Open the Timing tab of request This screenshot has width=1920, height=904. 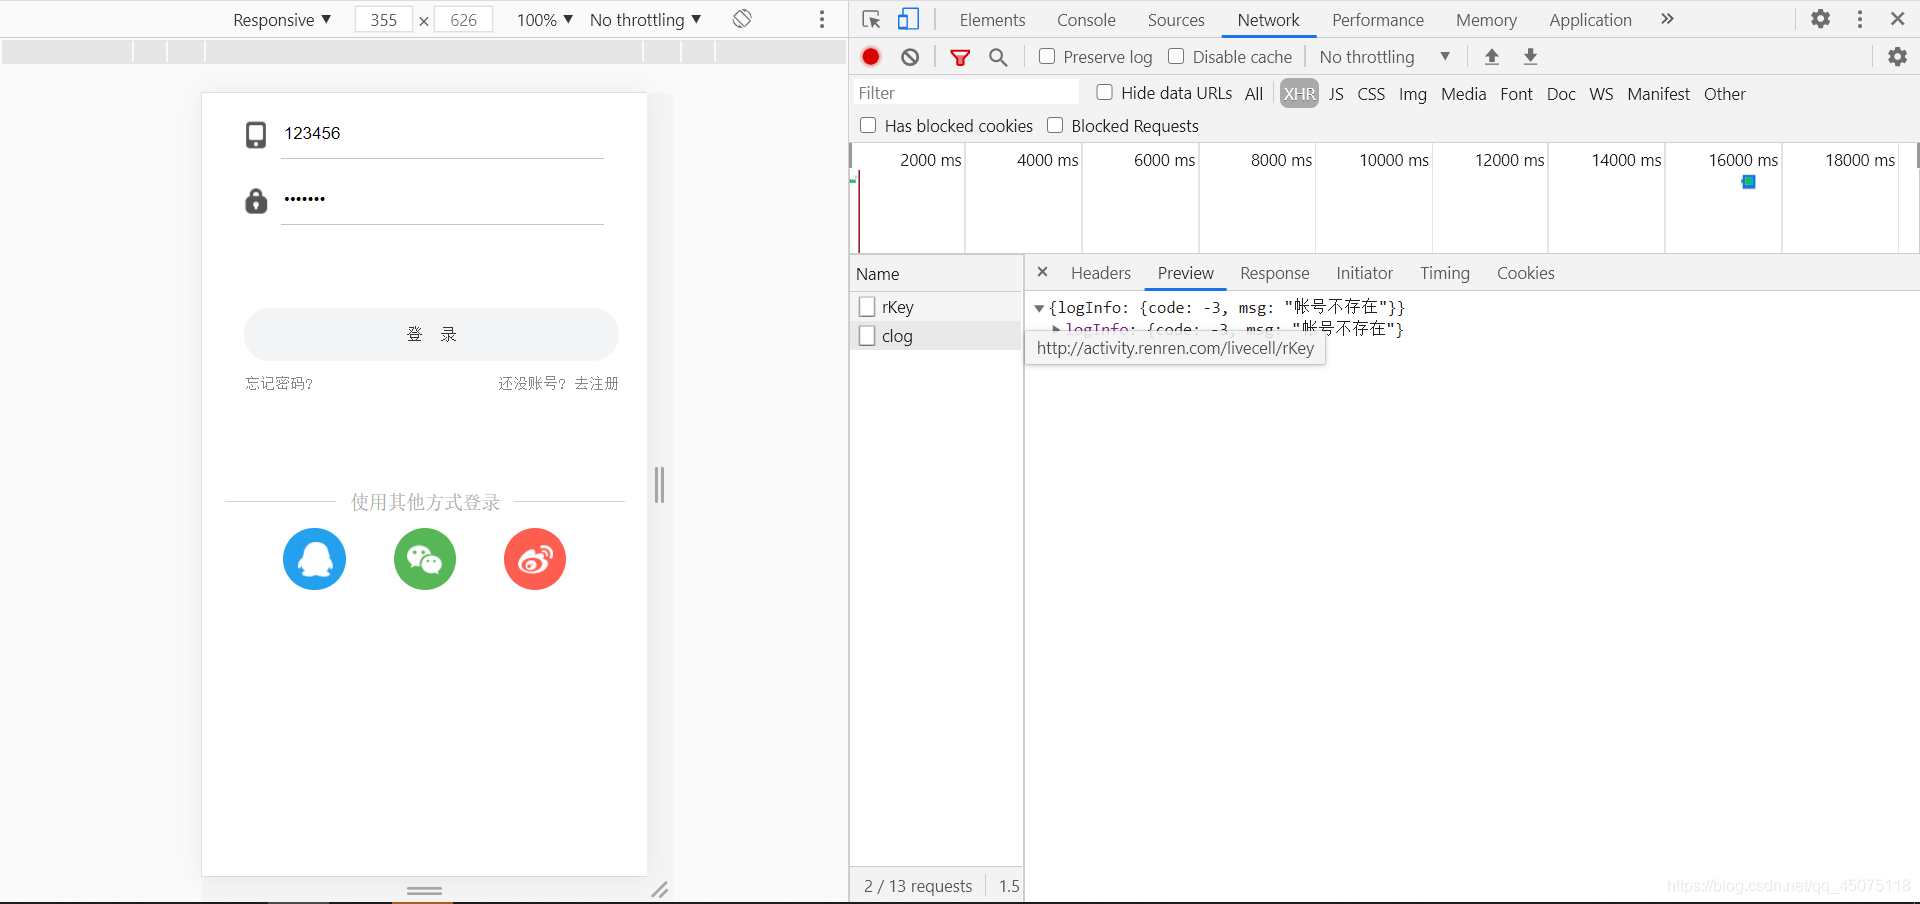pyautogui.click(x=1444, y=273)
